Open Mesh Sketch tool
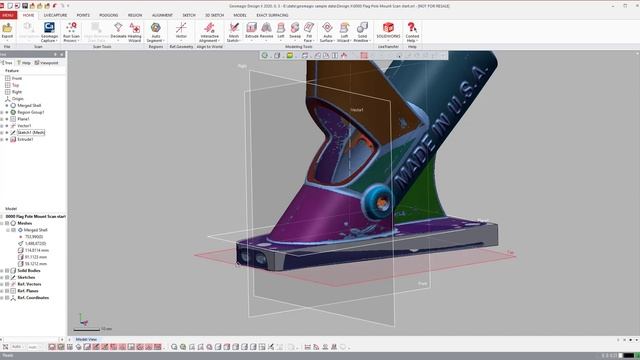The width and height of the screenshot is (640, 360). coord(233,31)
